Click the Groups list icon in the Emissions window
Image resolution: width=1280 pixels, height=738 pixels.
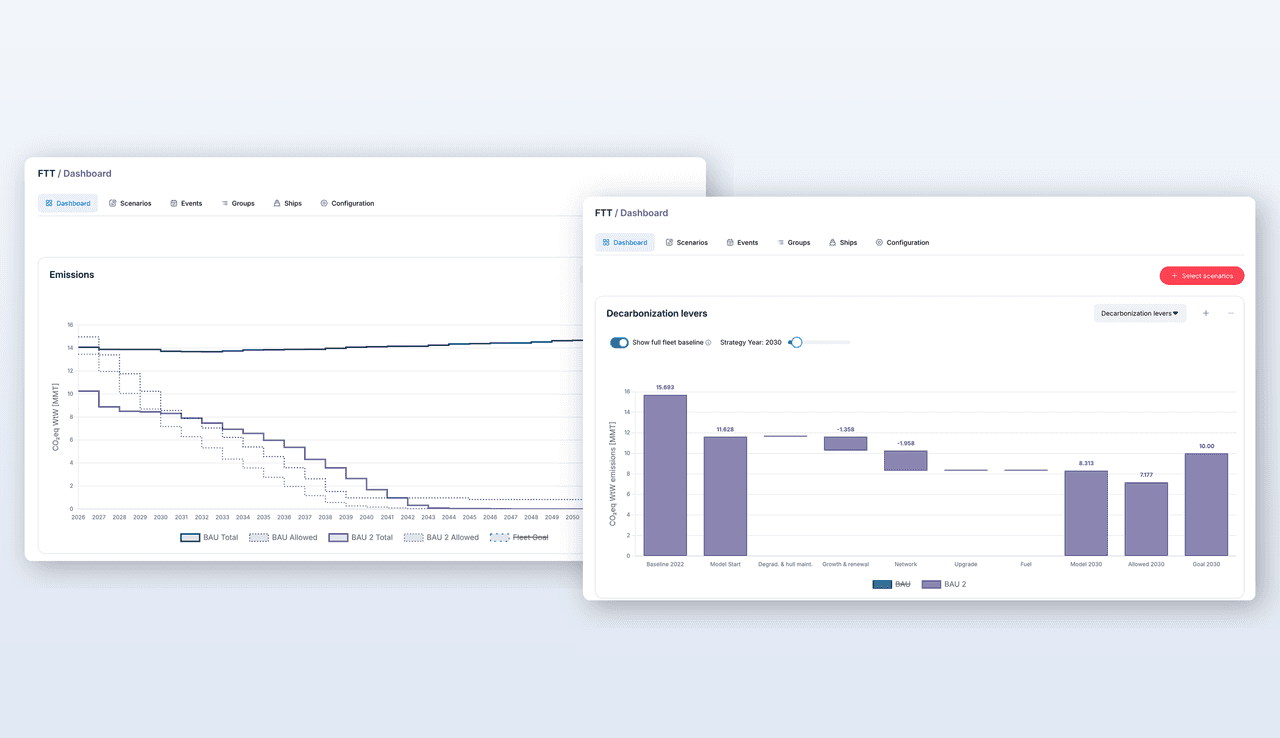click(x=225, y=203)
